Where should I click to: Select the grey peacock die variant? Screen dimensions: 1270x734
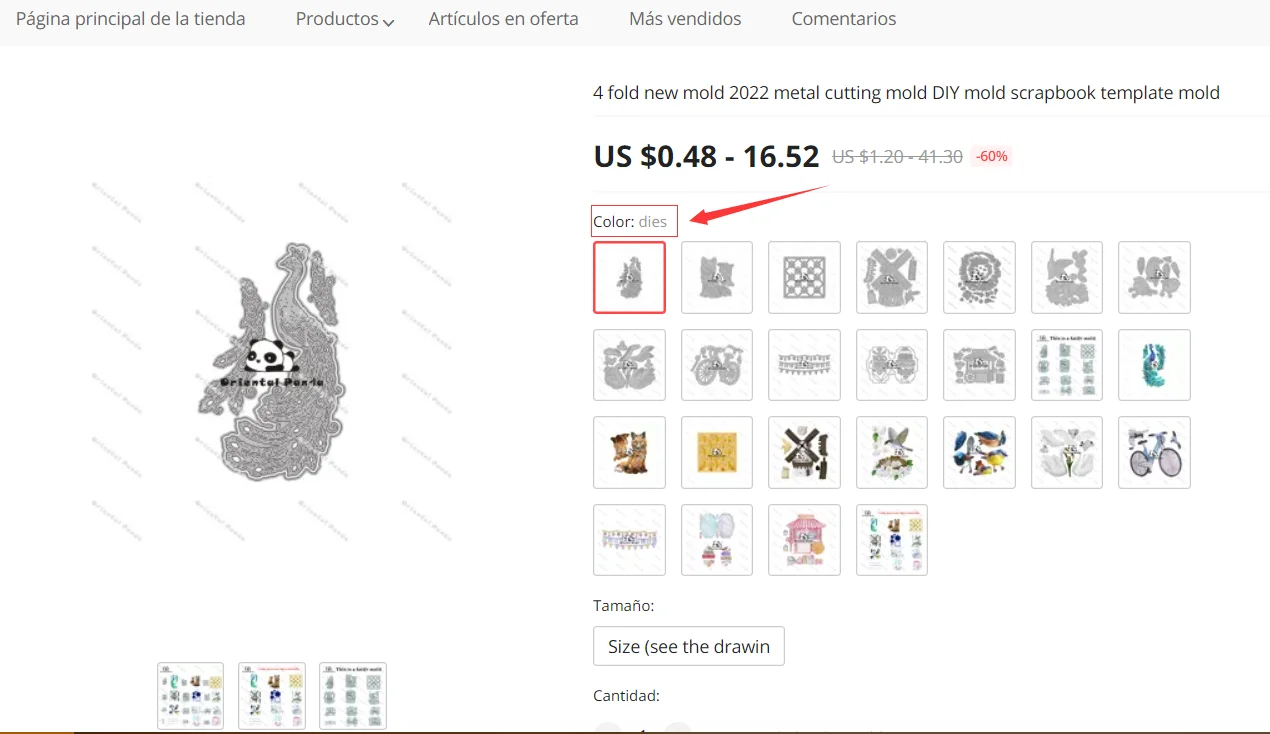click(x=629, y=277)
